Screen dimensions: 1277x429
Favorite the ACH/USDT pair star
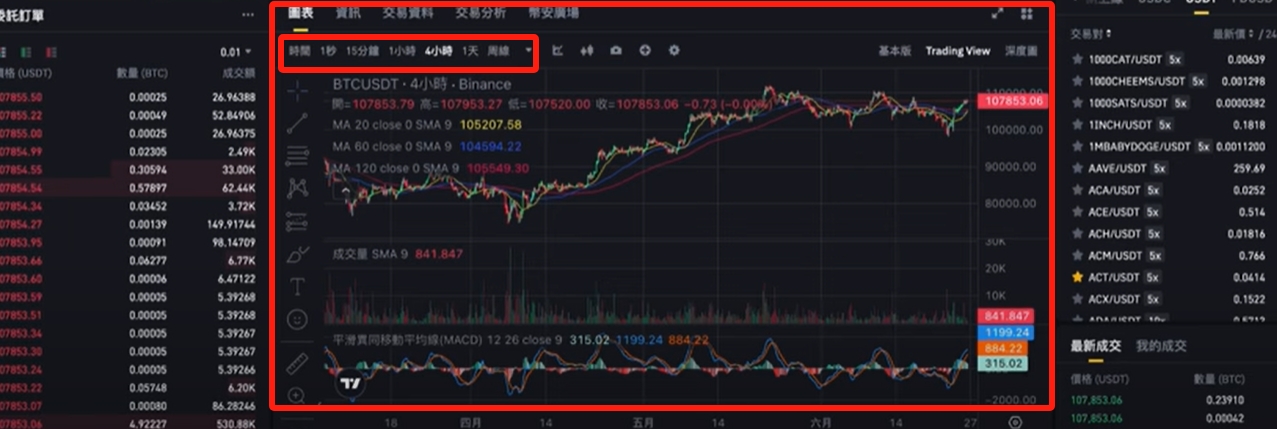[1077, 233]
